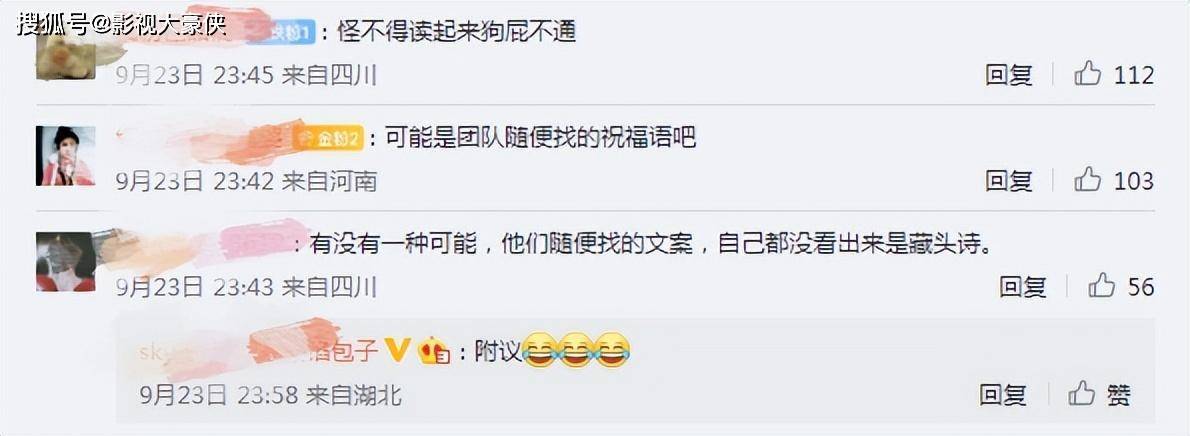The width and height of the screenshot is (1190, 436).
Task: Click the member badge before 附议
Action: 435,351
